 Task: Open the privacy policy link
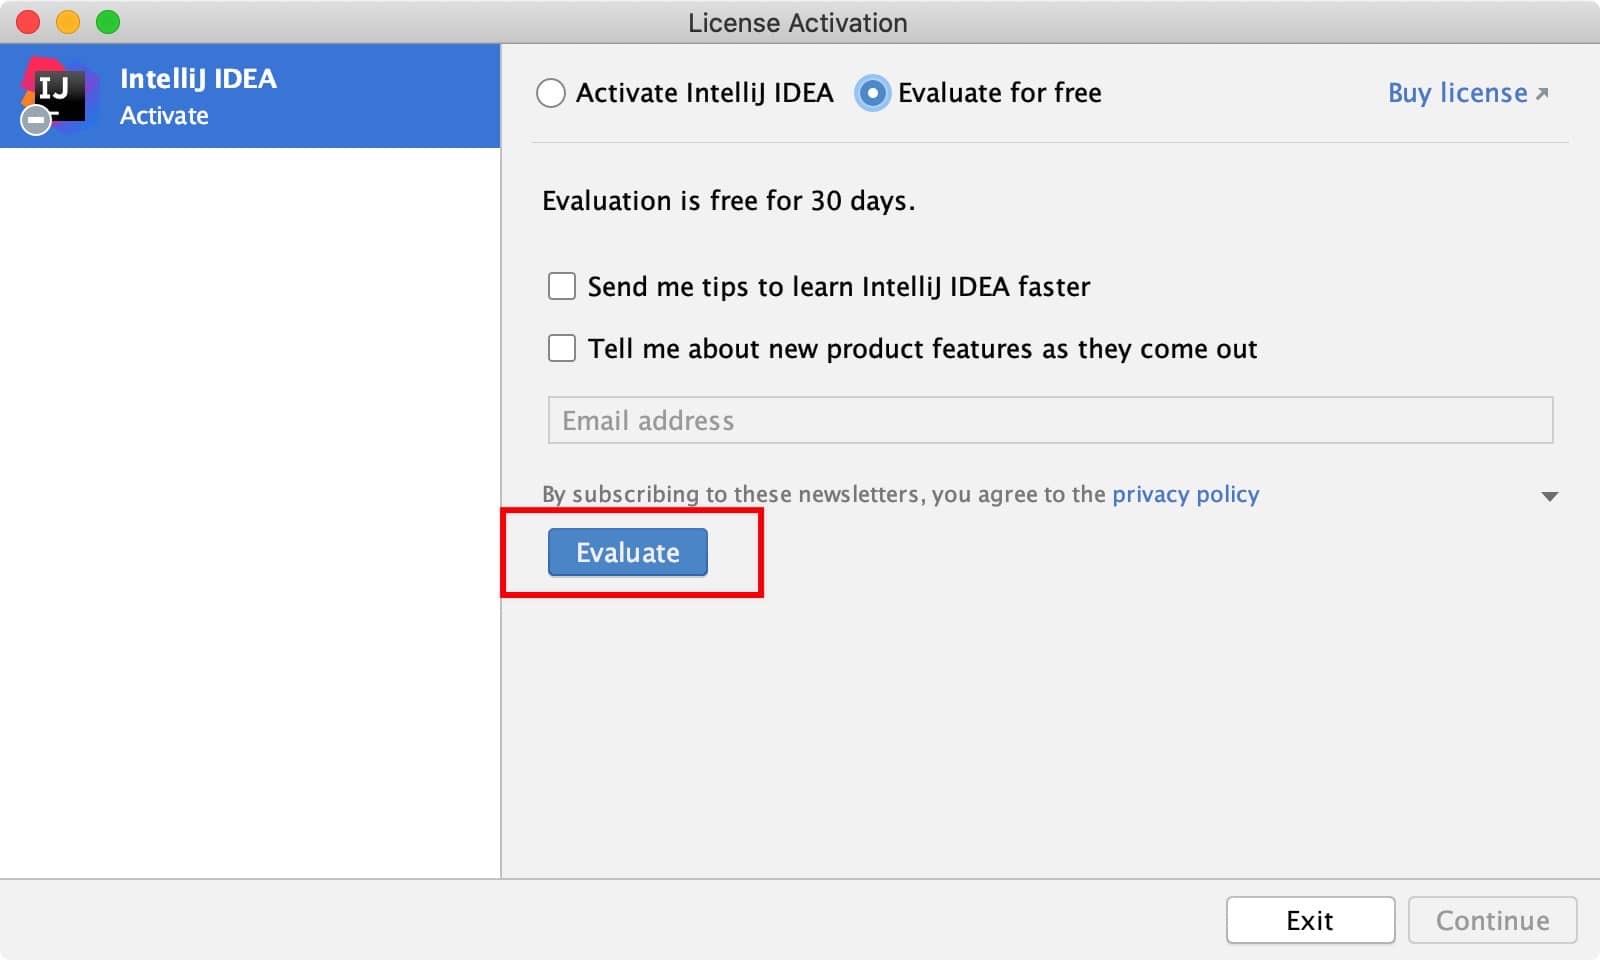1185,494
